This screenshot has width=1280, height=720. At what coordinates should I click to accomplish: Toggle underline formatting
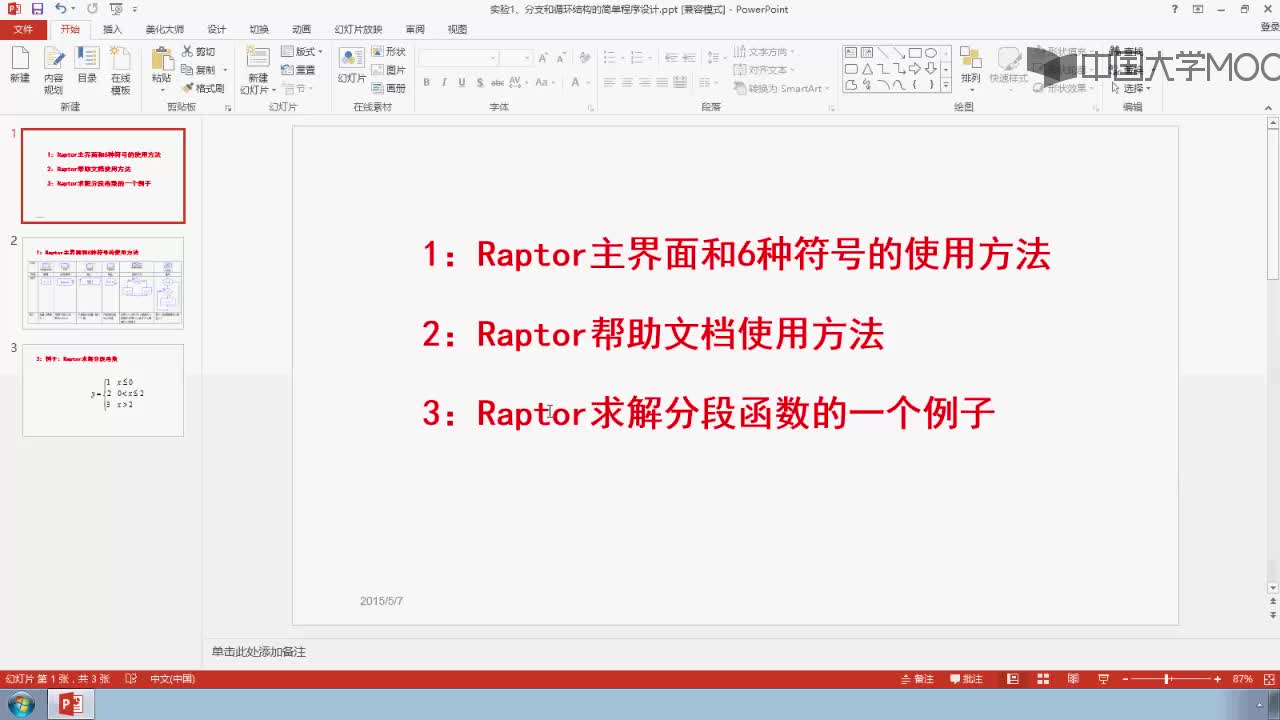coord(462,82)
